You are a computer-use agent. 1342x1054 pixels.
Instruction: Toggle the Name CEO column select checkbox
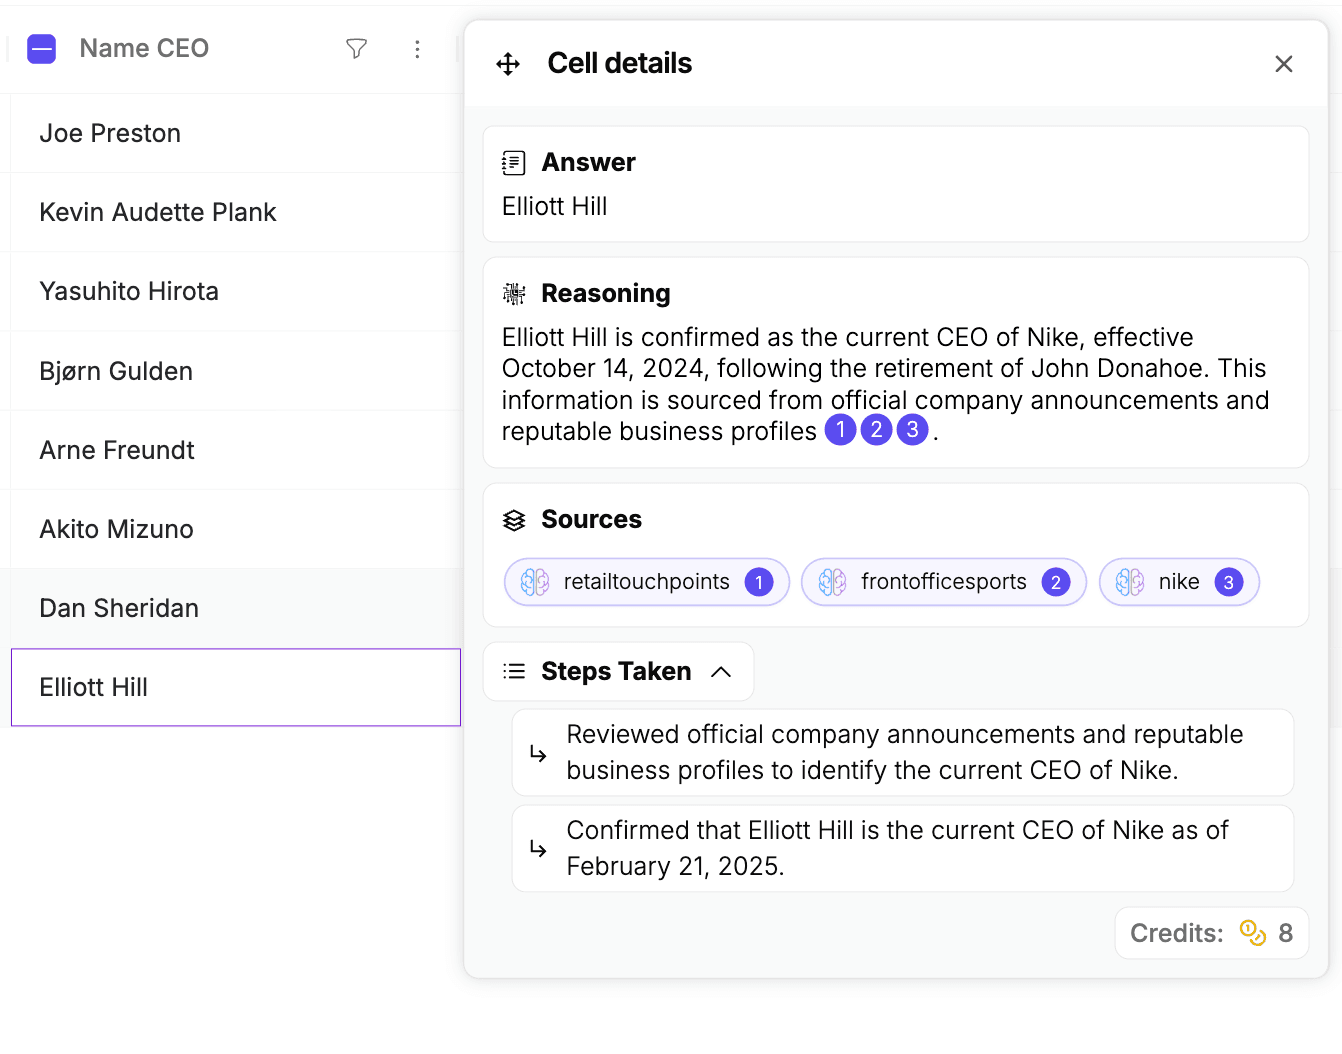click(x=42, y=49)
